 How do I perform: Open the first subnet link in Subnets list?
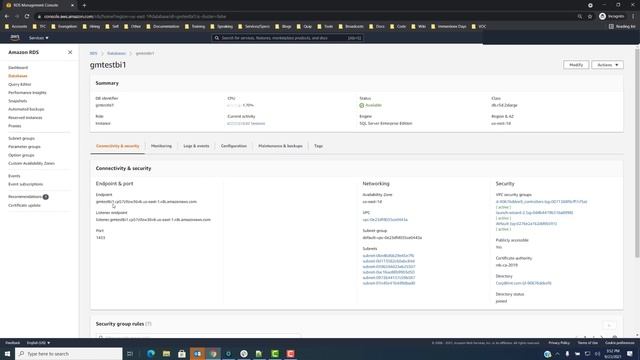388,256
